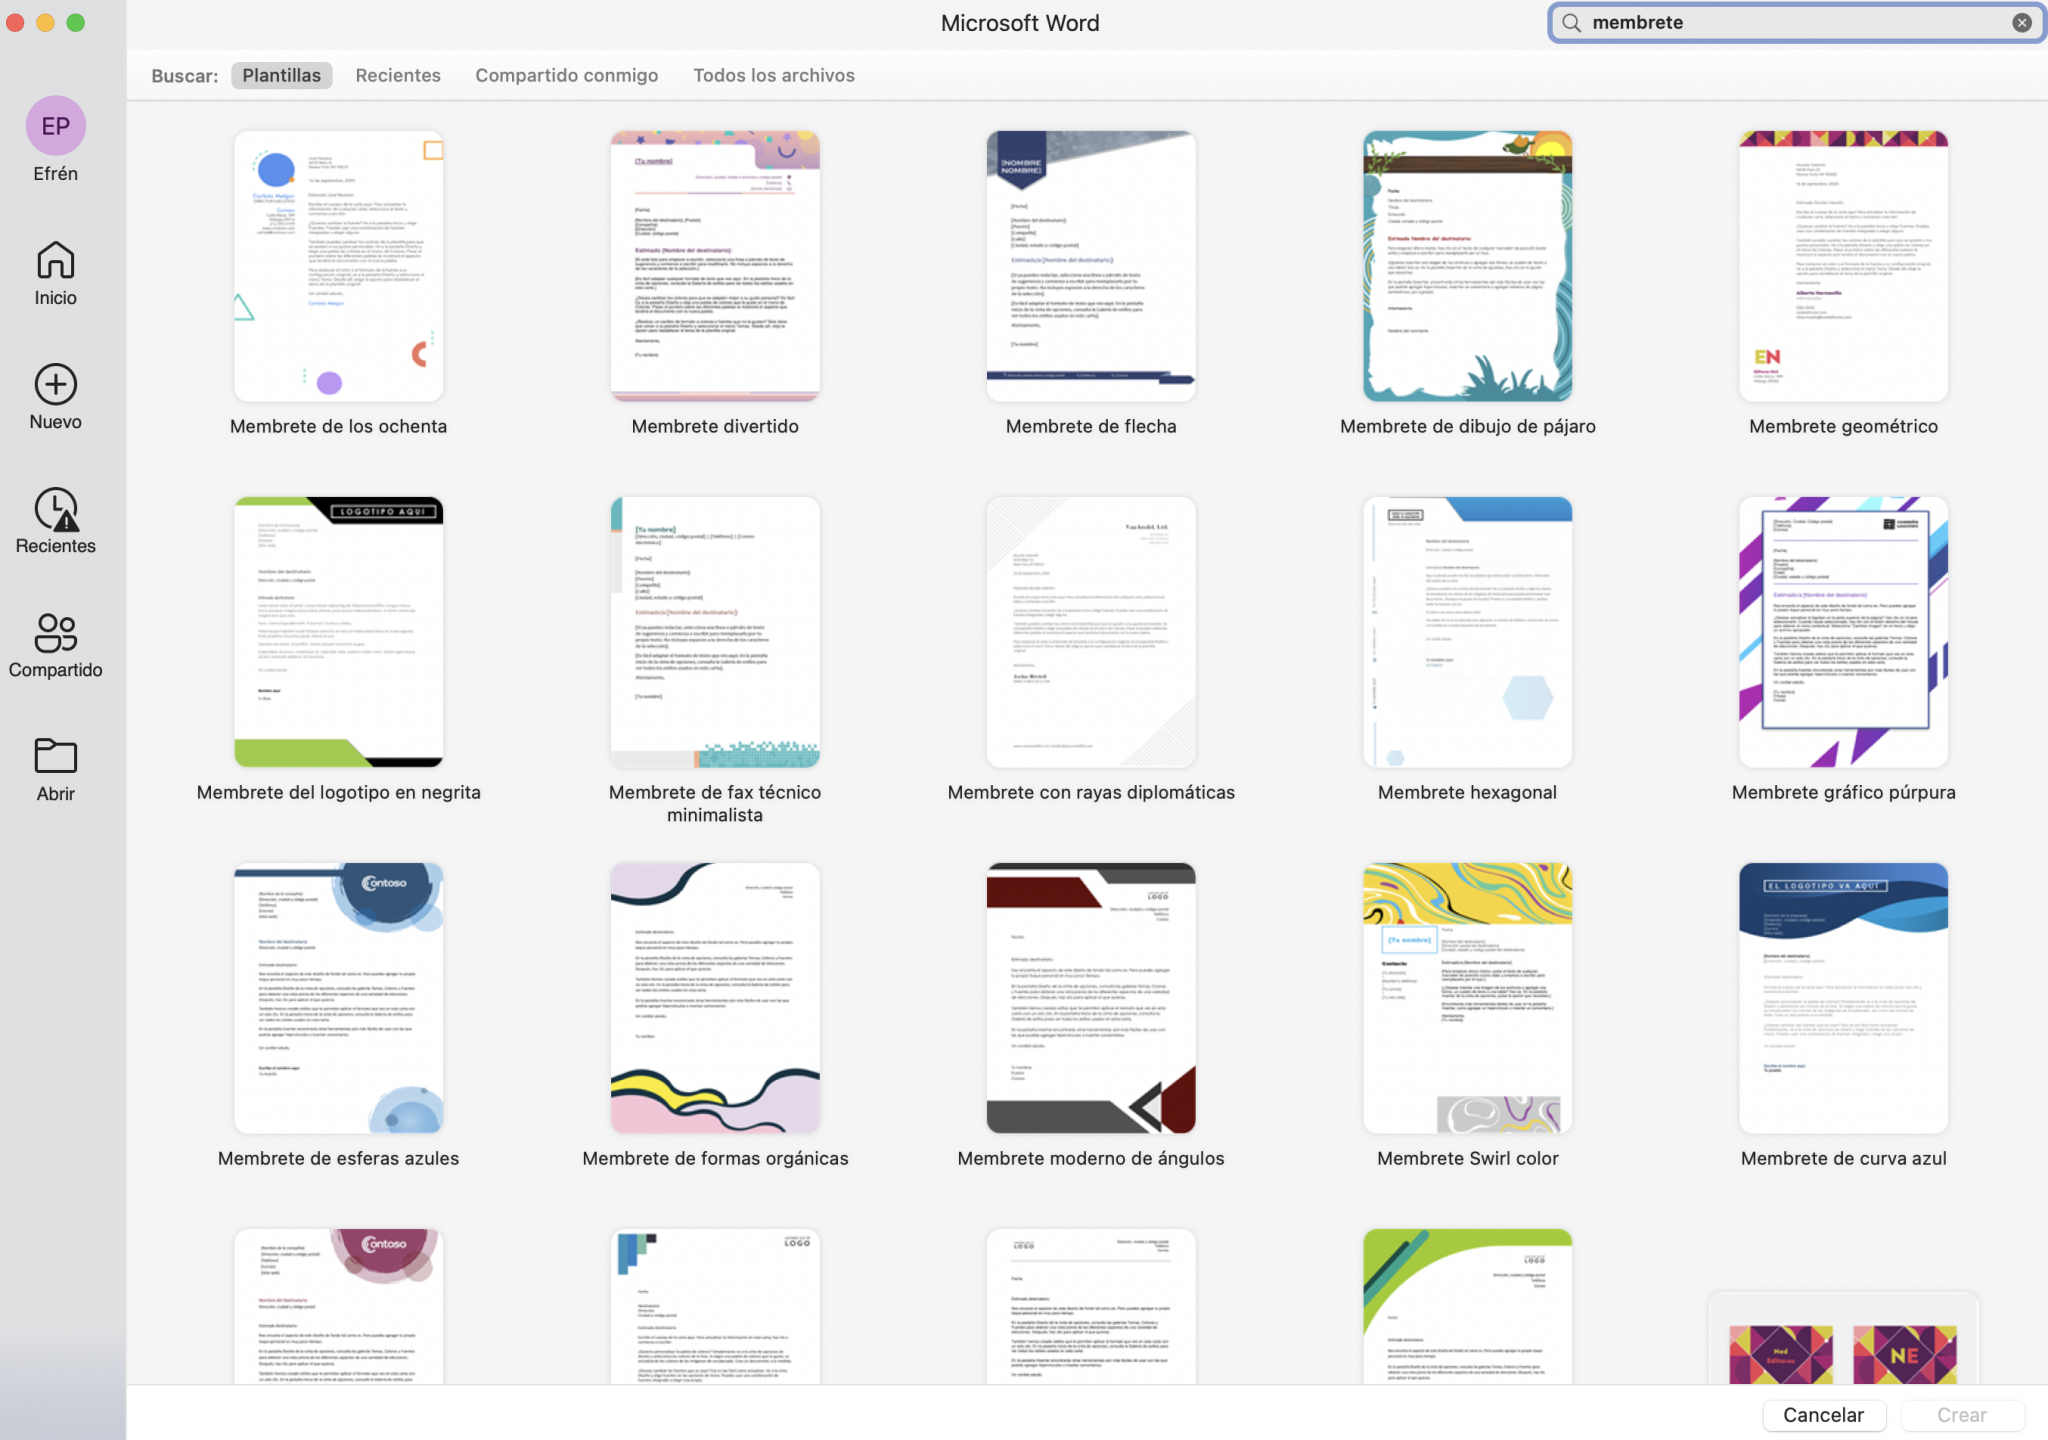2048x1440 pixels.
Task: Click the Abrir folder icon
Action: 55,757
